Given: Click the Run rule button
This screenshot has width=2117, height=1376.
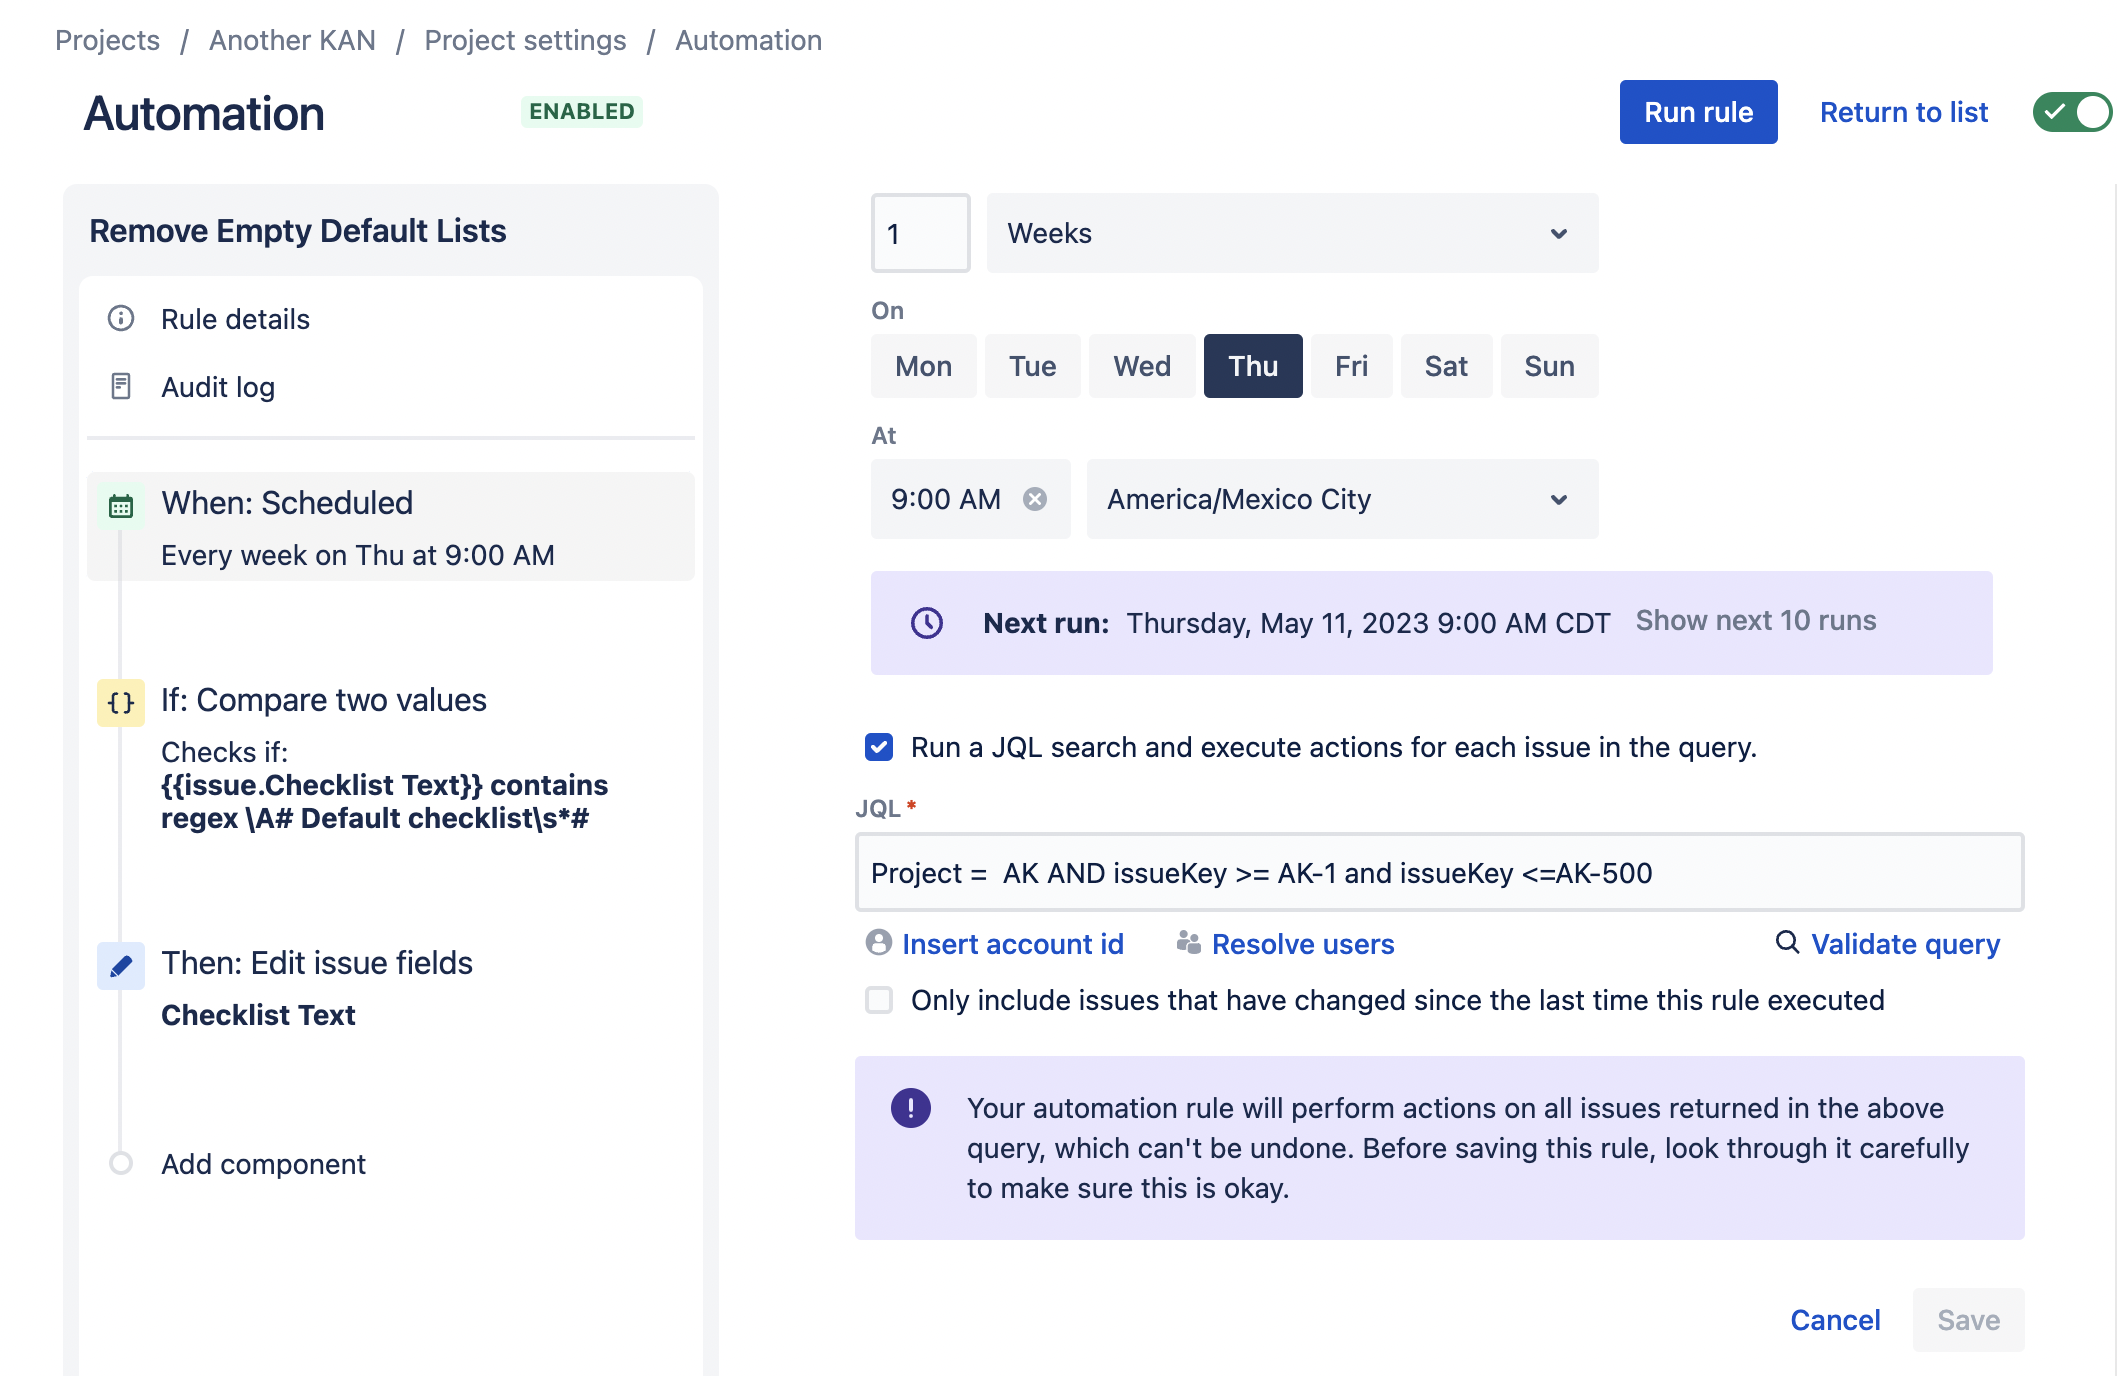Looking at the screenshot, I should [x=1698, y=112].
